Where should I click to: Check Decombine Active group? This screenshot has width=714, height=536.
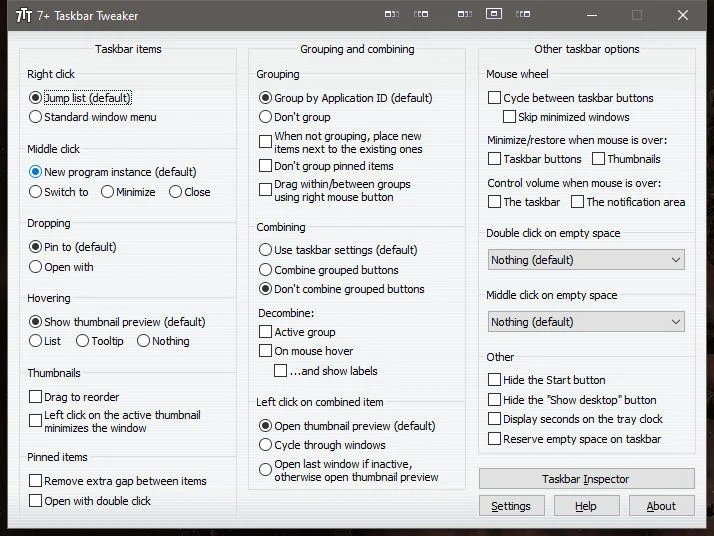point(297,332)
